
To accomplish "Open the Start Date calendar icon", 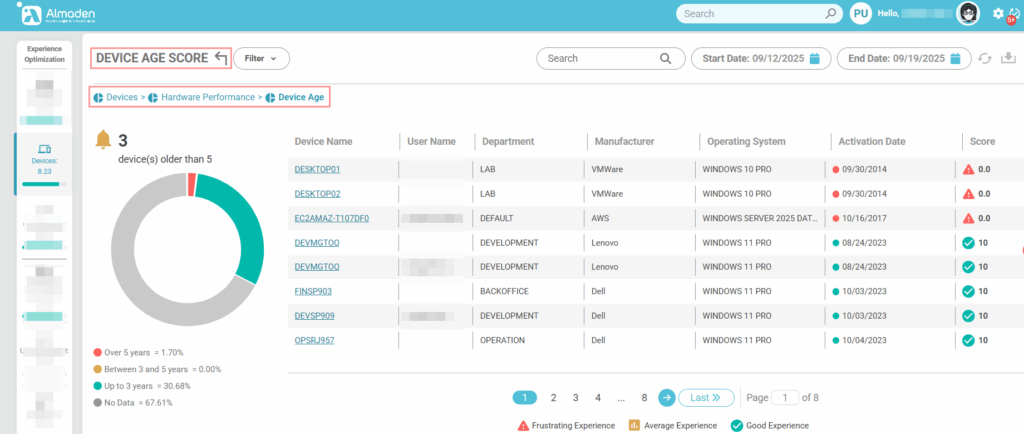I will [x=814, y=59].
